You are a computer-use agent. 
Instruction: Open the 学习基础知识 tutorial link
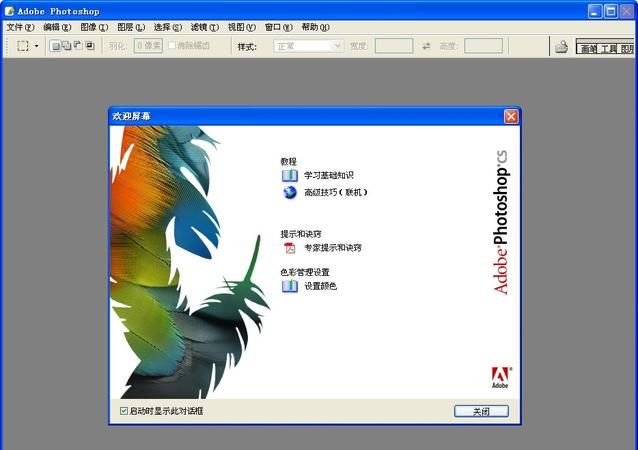[x=329, y=175]
